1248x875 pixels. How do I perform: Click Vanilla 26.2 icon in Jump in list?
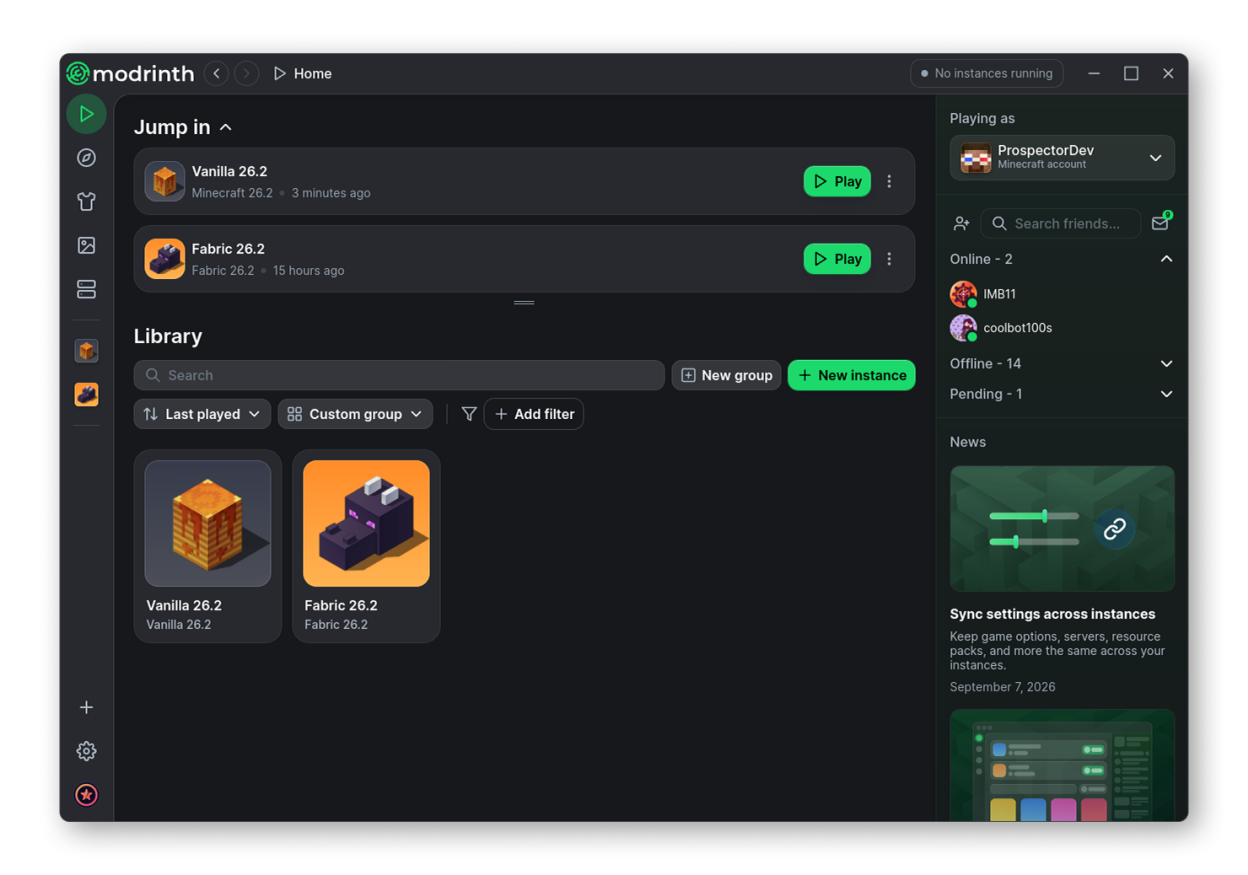pos(165,182)
